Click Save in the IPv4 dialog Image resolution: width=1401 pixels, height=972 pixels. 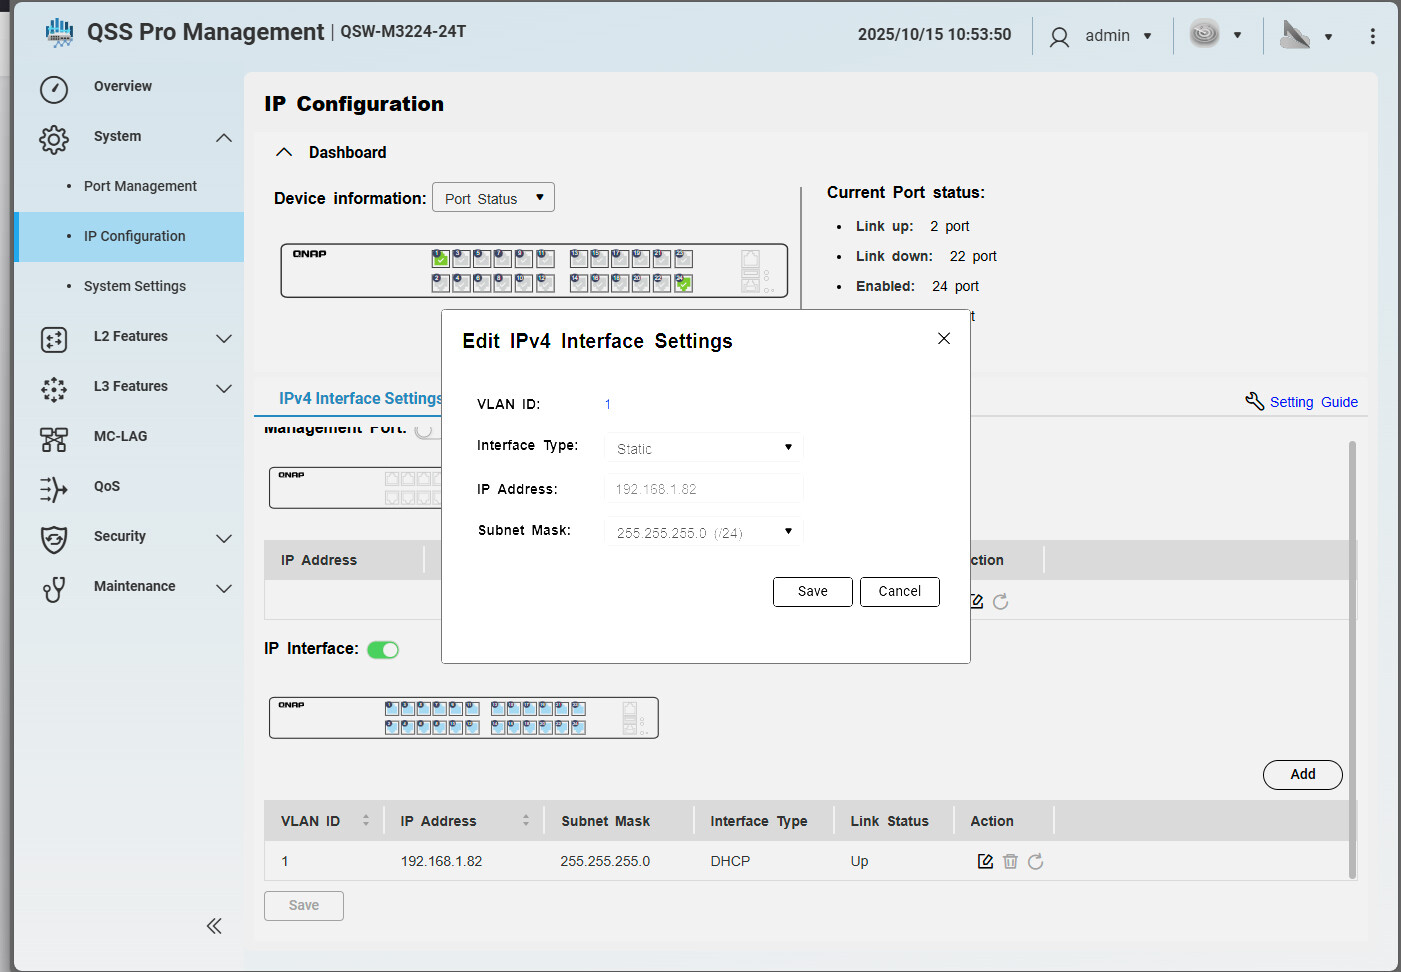coord(812,592)
